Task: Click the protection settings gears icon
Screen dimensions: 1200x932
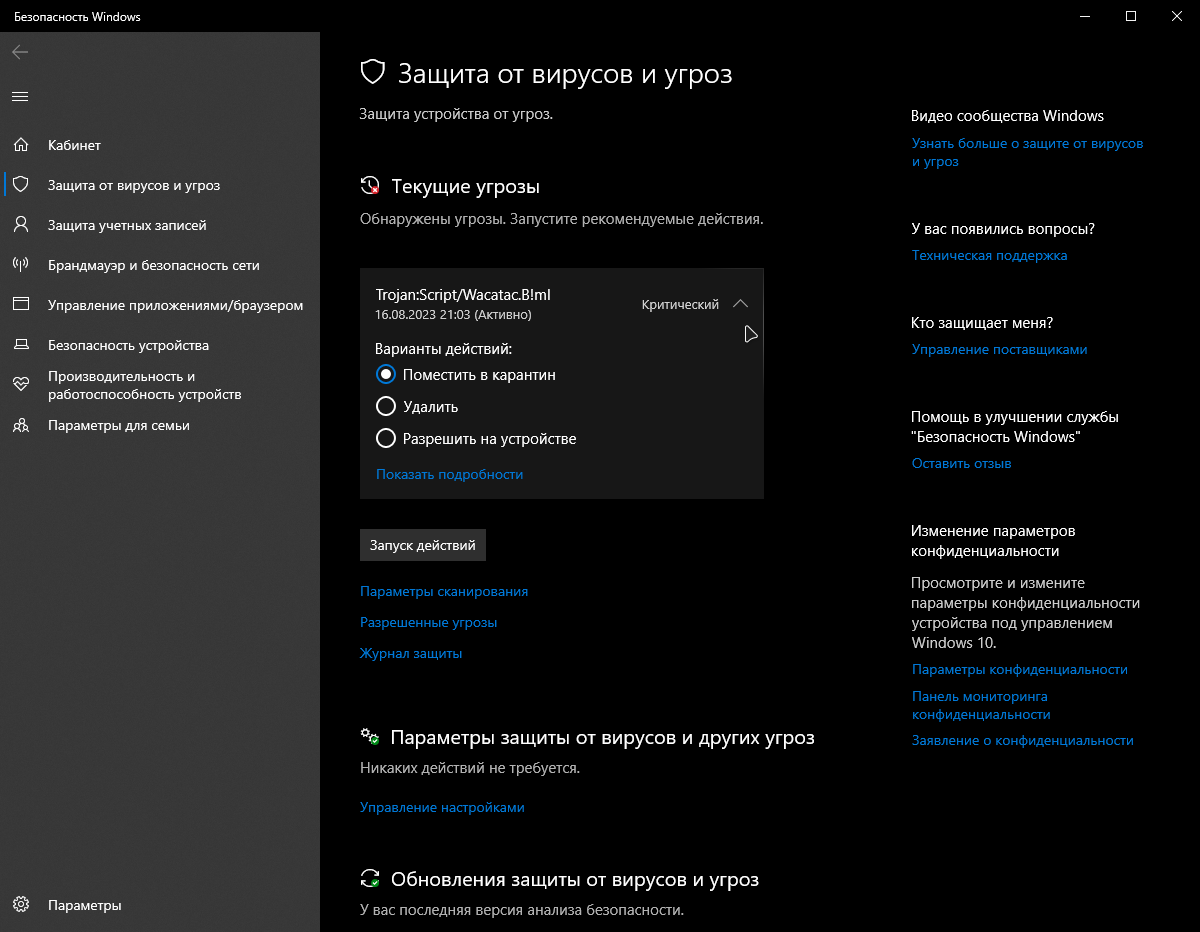Action: [370, 737]
